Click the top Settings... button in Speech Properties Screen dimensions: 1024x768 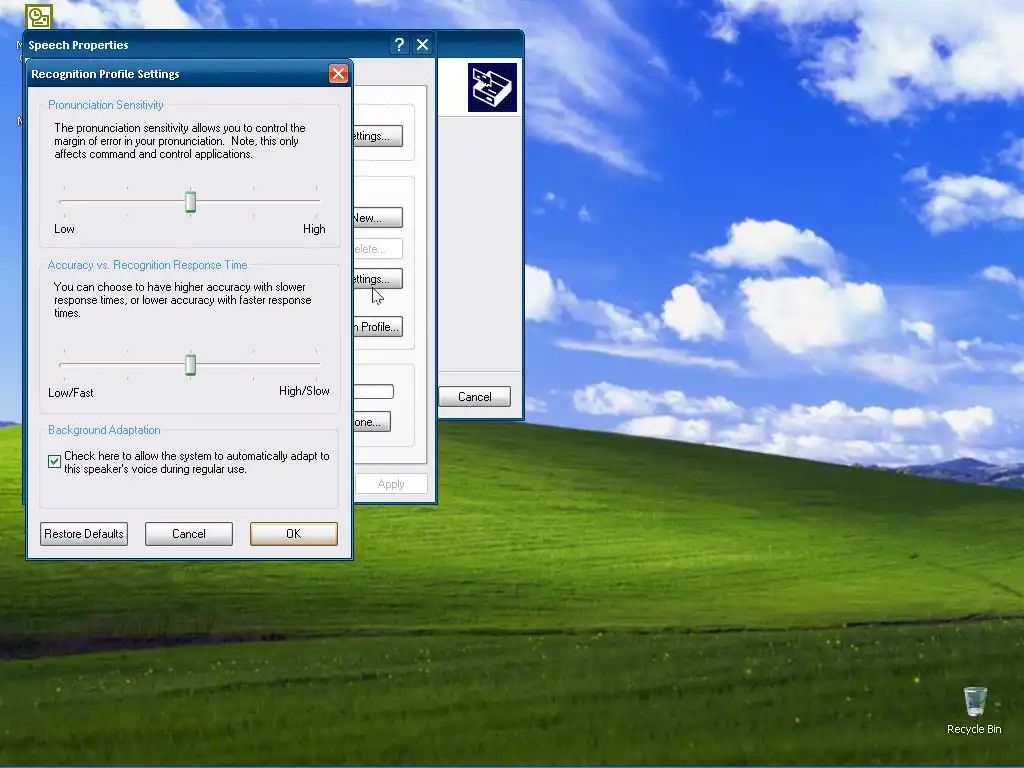pyautogui.click(x=377, y=136)
